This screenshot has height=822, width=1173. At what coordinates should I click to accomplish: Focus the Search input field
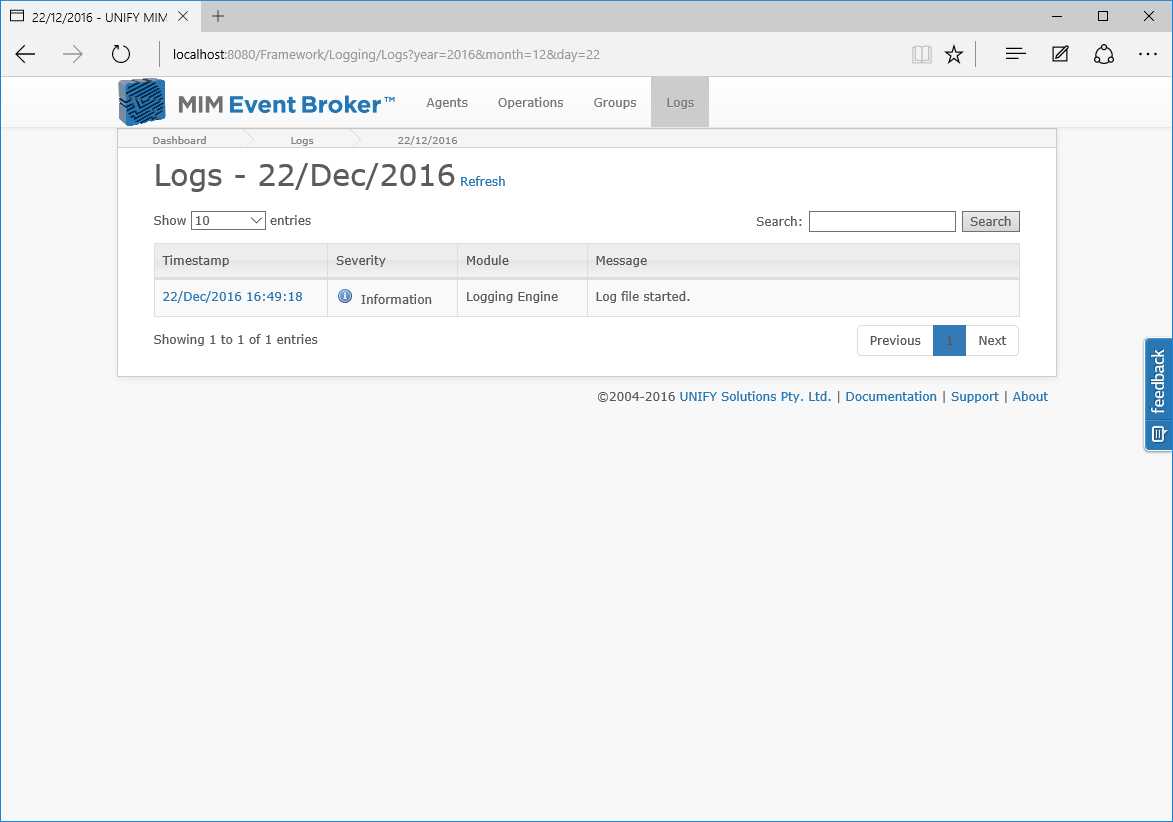tap(882, 221)
